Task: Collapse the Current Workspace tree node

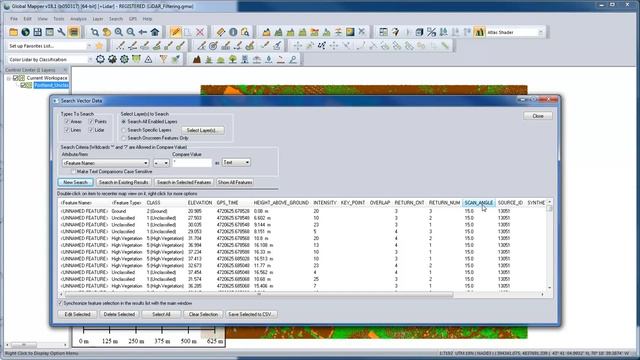Action: click(9, 78)
